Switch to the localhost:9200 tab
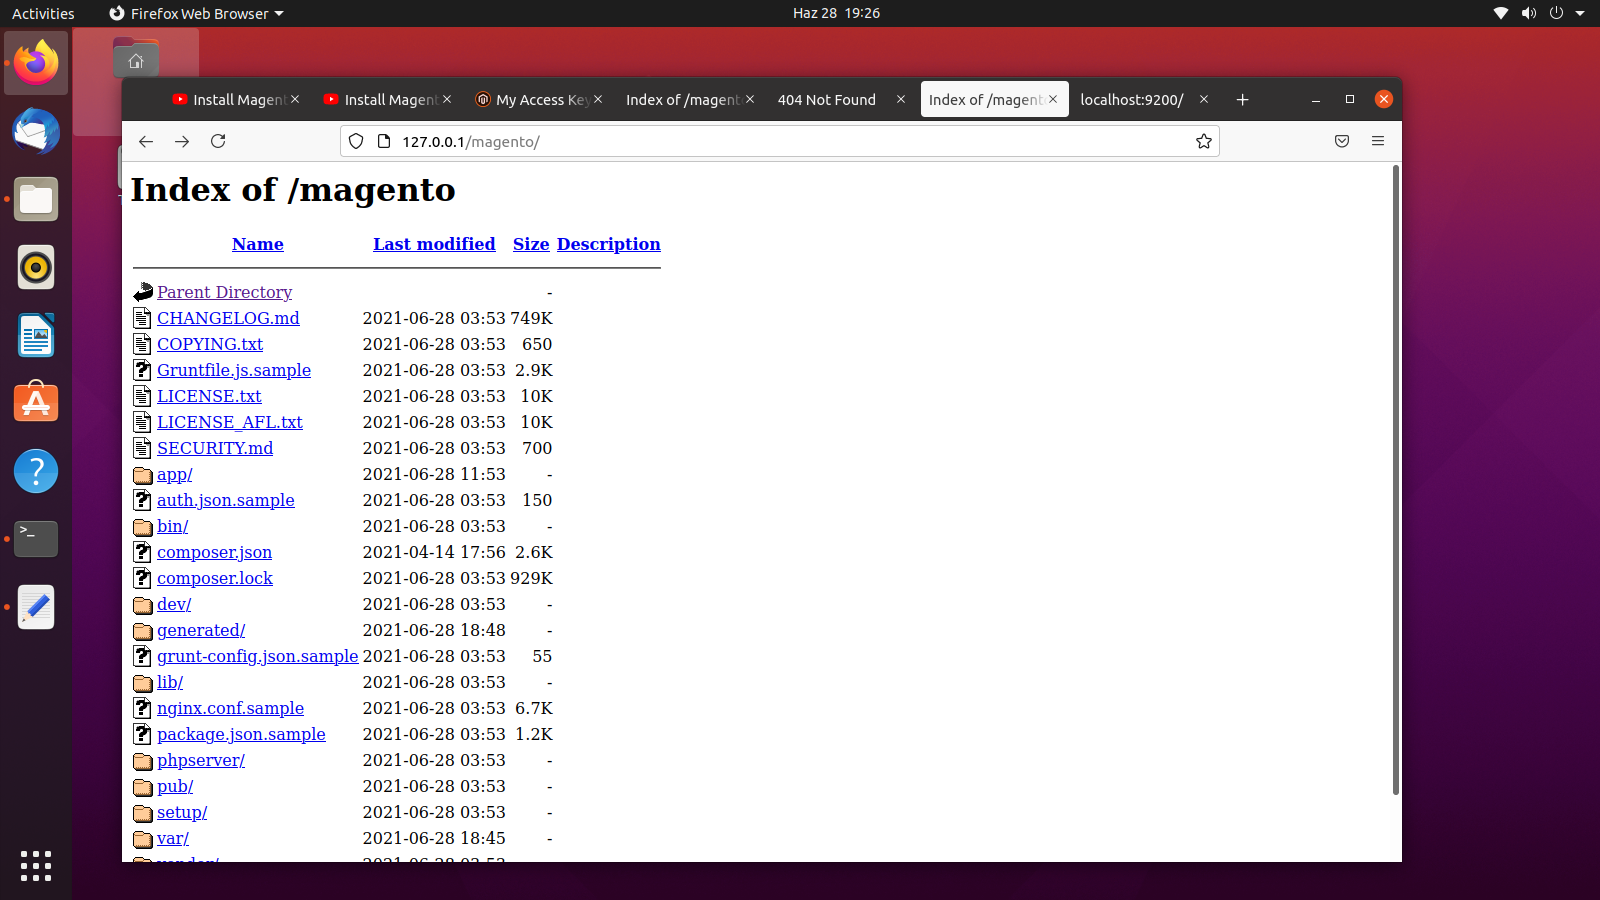The height and width of the screenshot is (900, 1600). pyautogui.click(x=1131, y=99)
